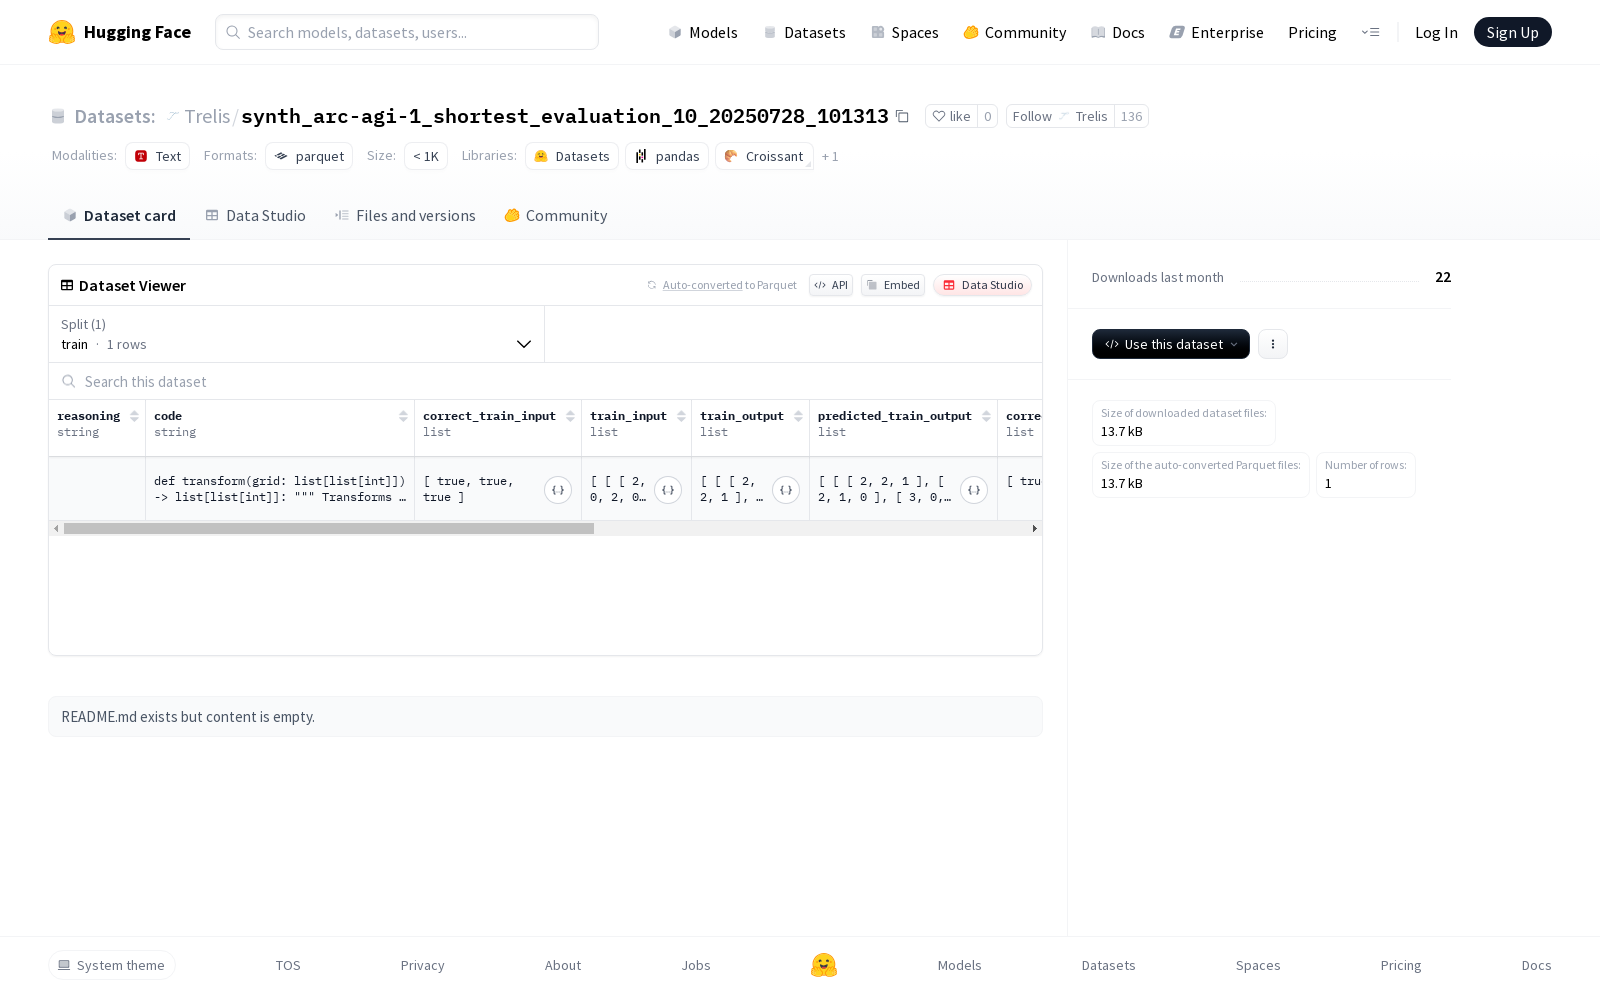Open Enterprise in the top navigation
This screenshot has height=1000, width=1600.
(1217, 32)
